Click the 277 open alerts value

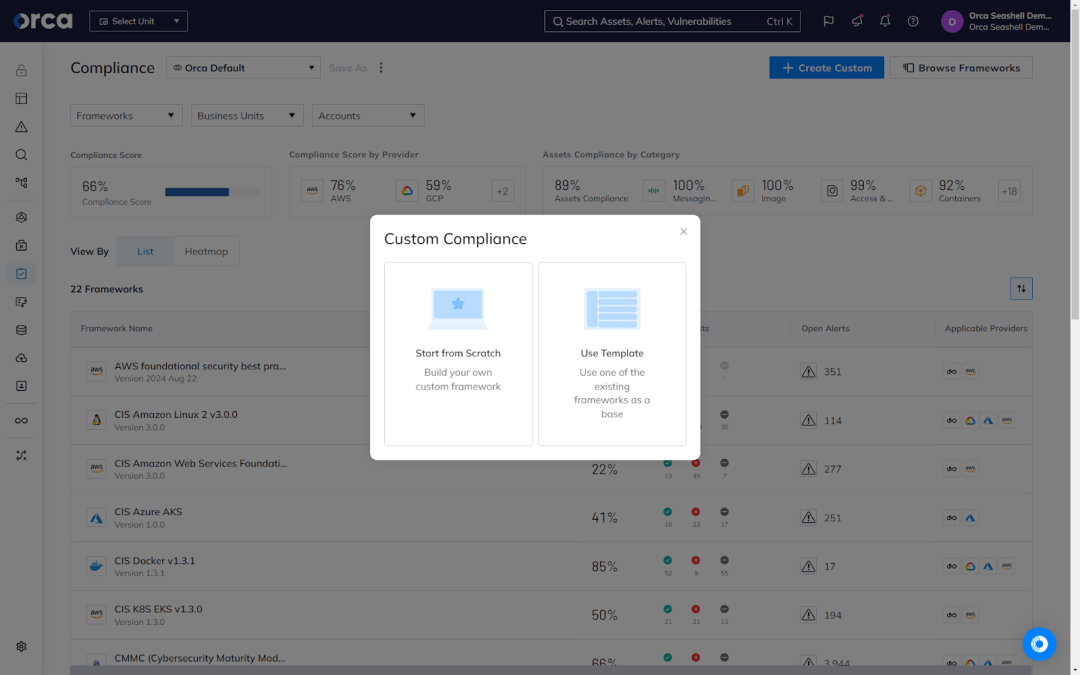point(833,469)
